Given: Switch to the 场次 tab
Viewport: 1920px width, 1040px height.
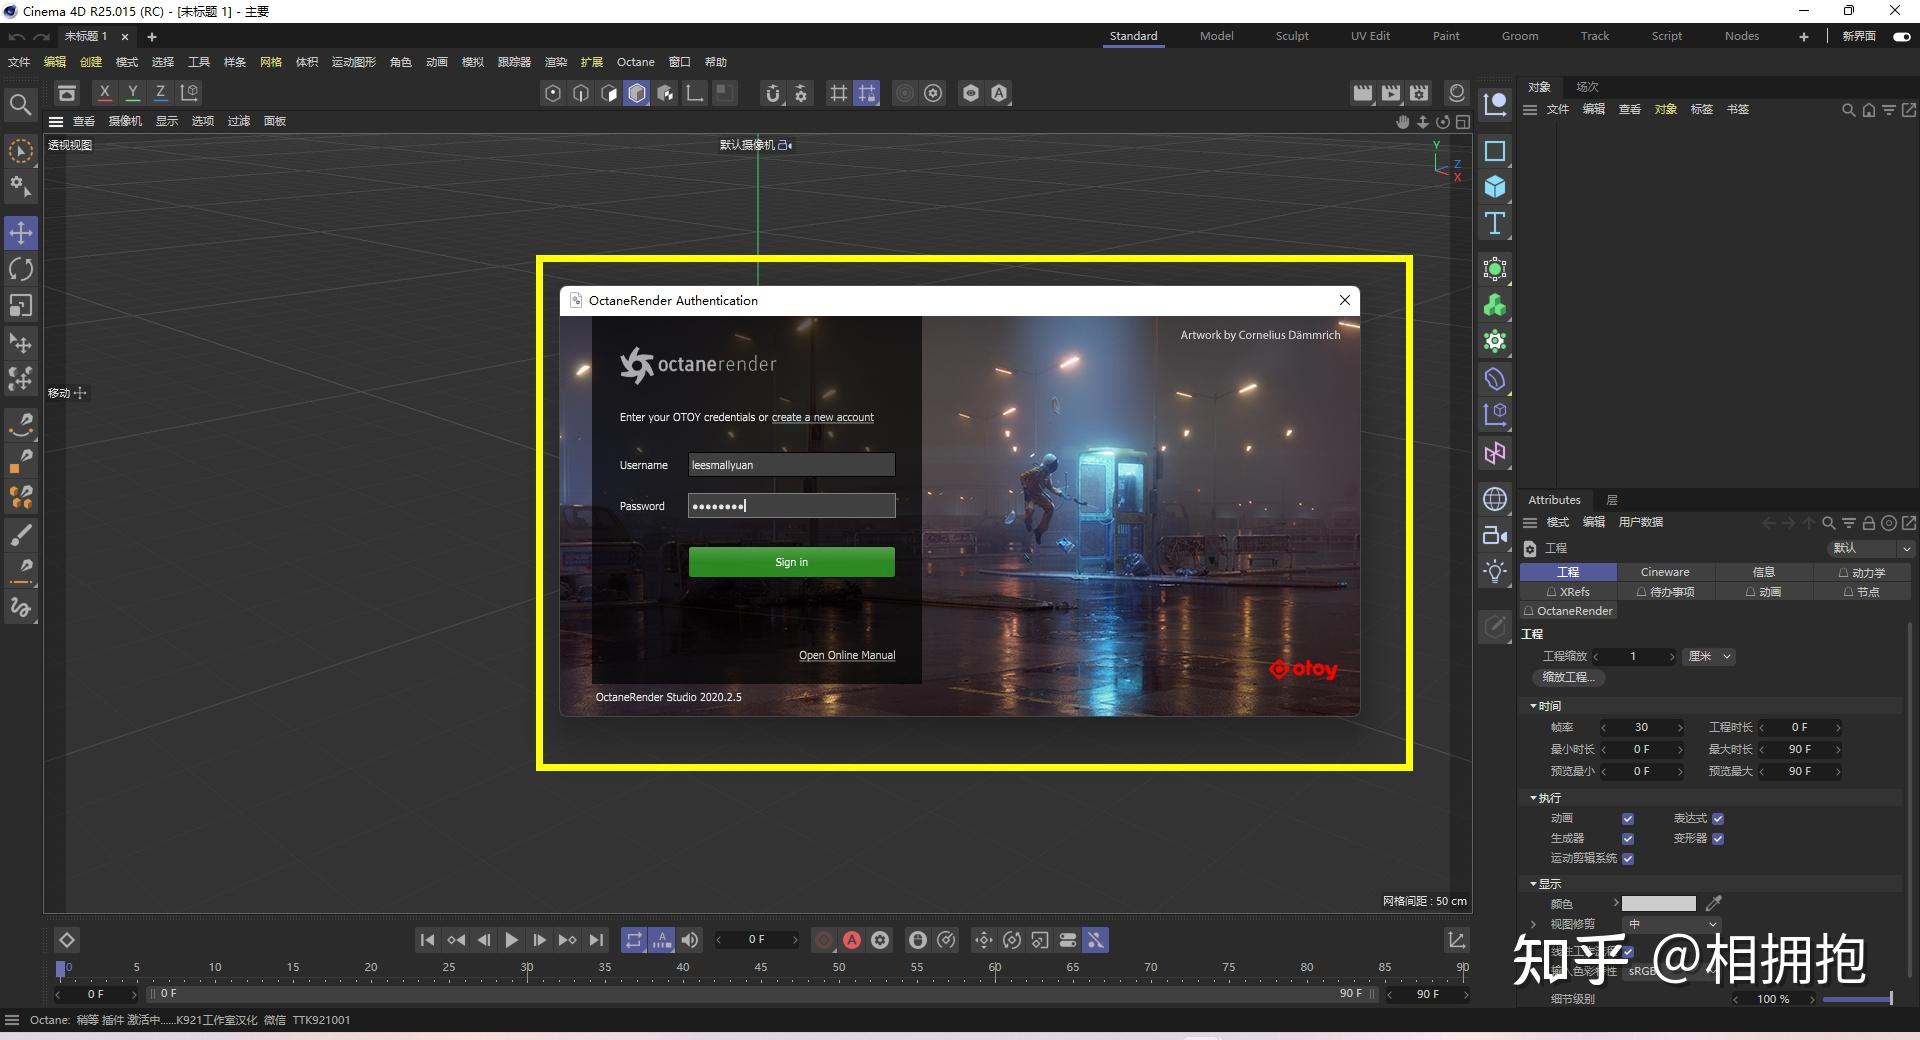Looking at the screenshot, I should point(1587,87).
